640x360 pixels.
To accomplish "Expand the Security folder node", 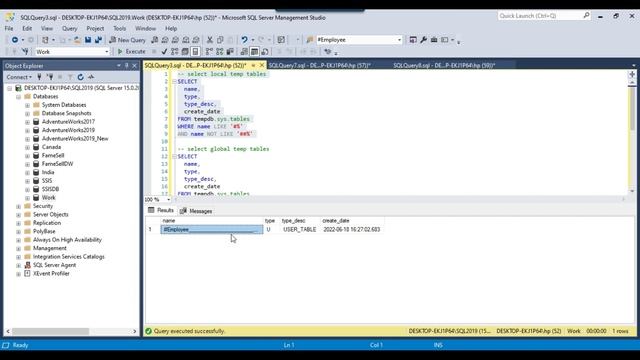I will pos(18,207).
